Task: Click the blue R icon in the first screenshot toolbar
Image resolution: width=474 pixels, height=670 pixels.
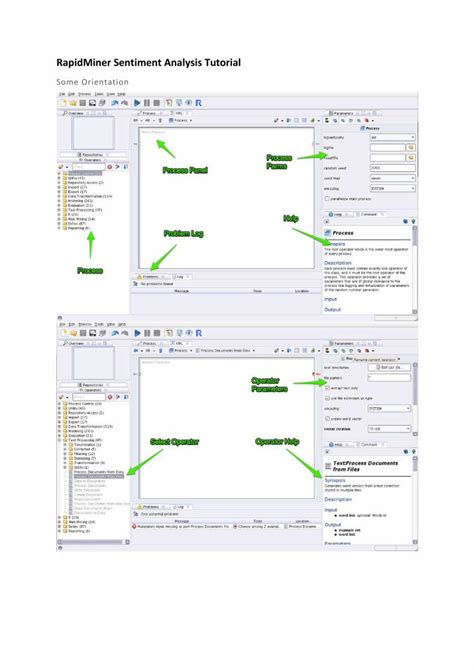Action: coord(198,103)
